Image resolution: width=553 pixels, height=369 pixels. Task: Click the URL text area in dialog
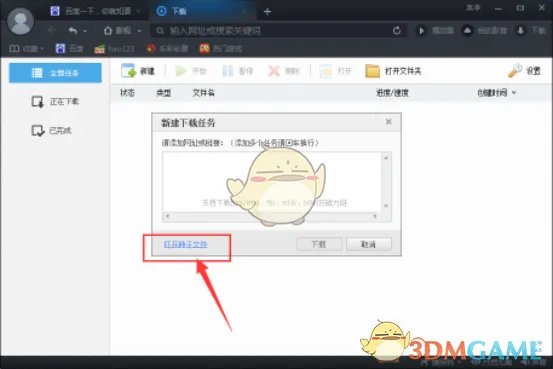(x=272, y=182)
